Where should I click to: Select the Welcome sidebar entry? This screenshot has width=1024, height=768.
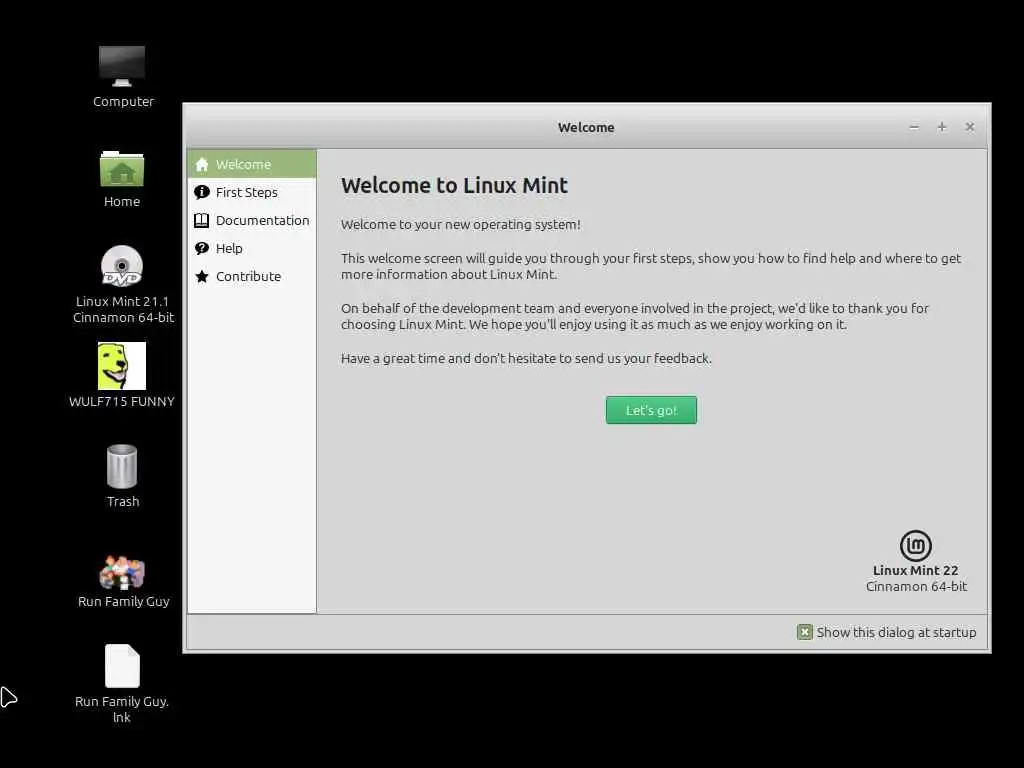point(251,164)
